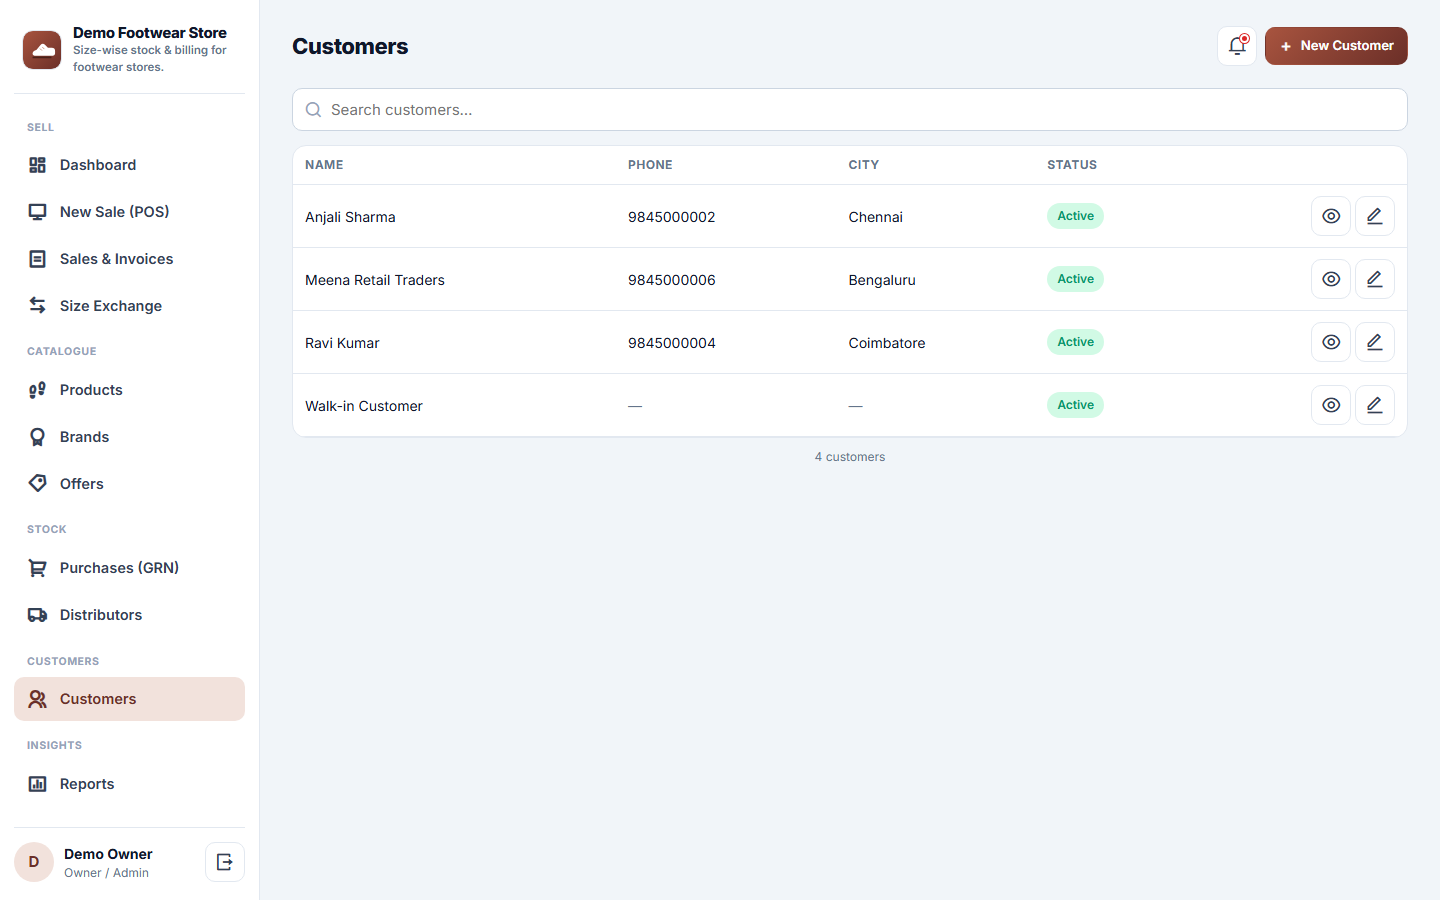Screen dimensions: 1440x900
Task: Add a New Customer
Action: (1336, 46)
